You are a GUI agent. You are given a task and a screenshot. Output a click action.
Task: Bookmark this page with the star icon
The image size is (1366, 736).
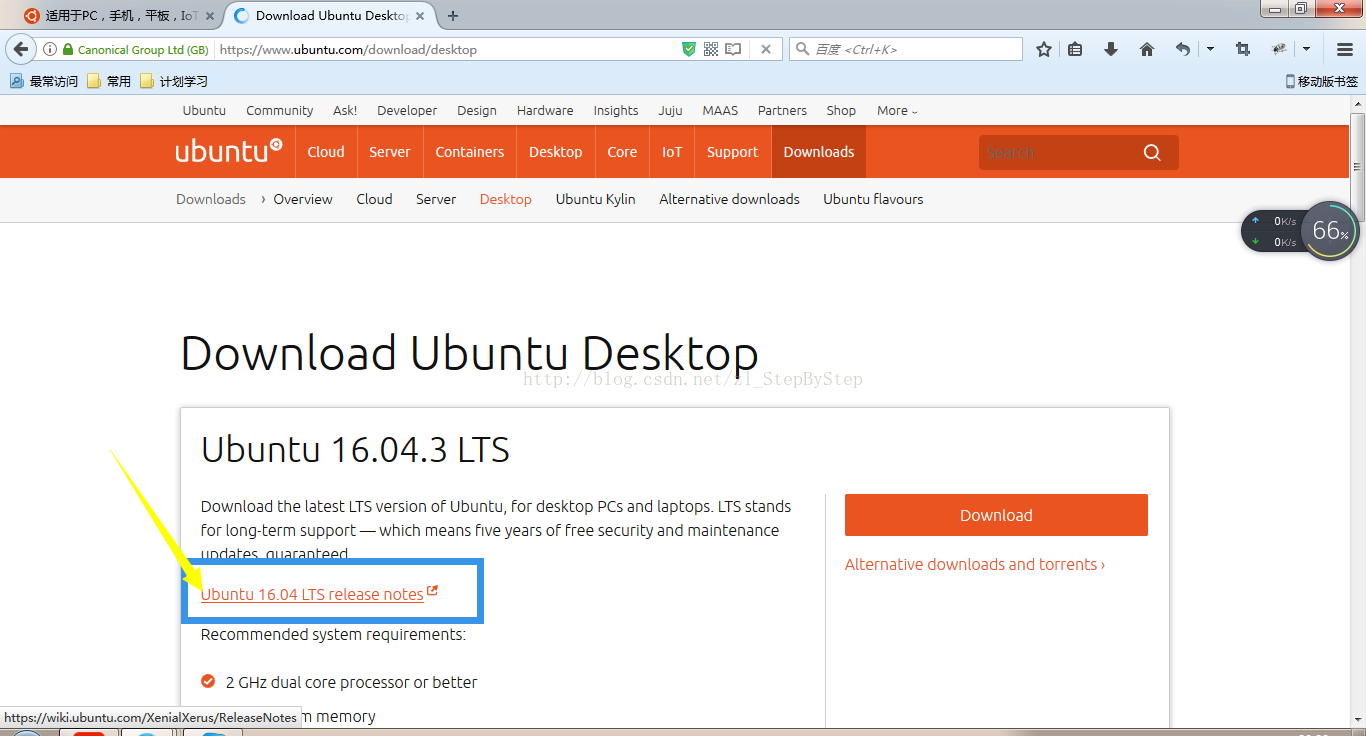[1043, 49]
